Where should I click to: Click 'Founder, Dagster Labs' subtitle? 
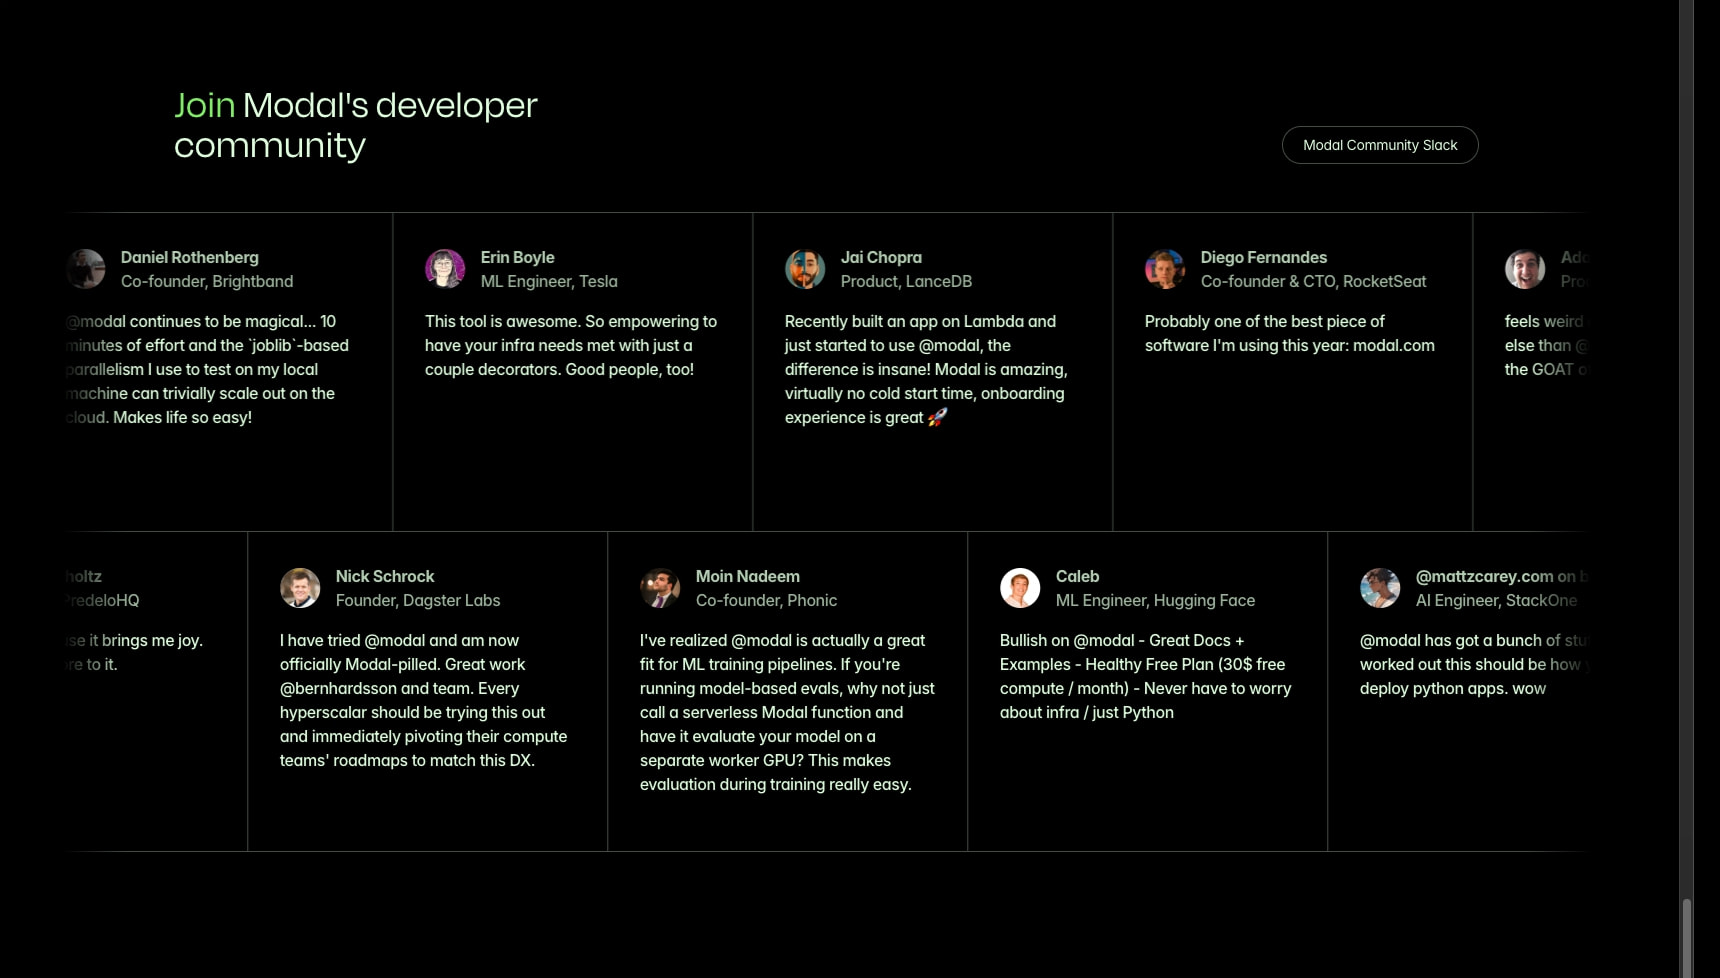[418, 600]
